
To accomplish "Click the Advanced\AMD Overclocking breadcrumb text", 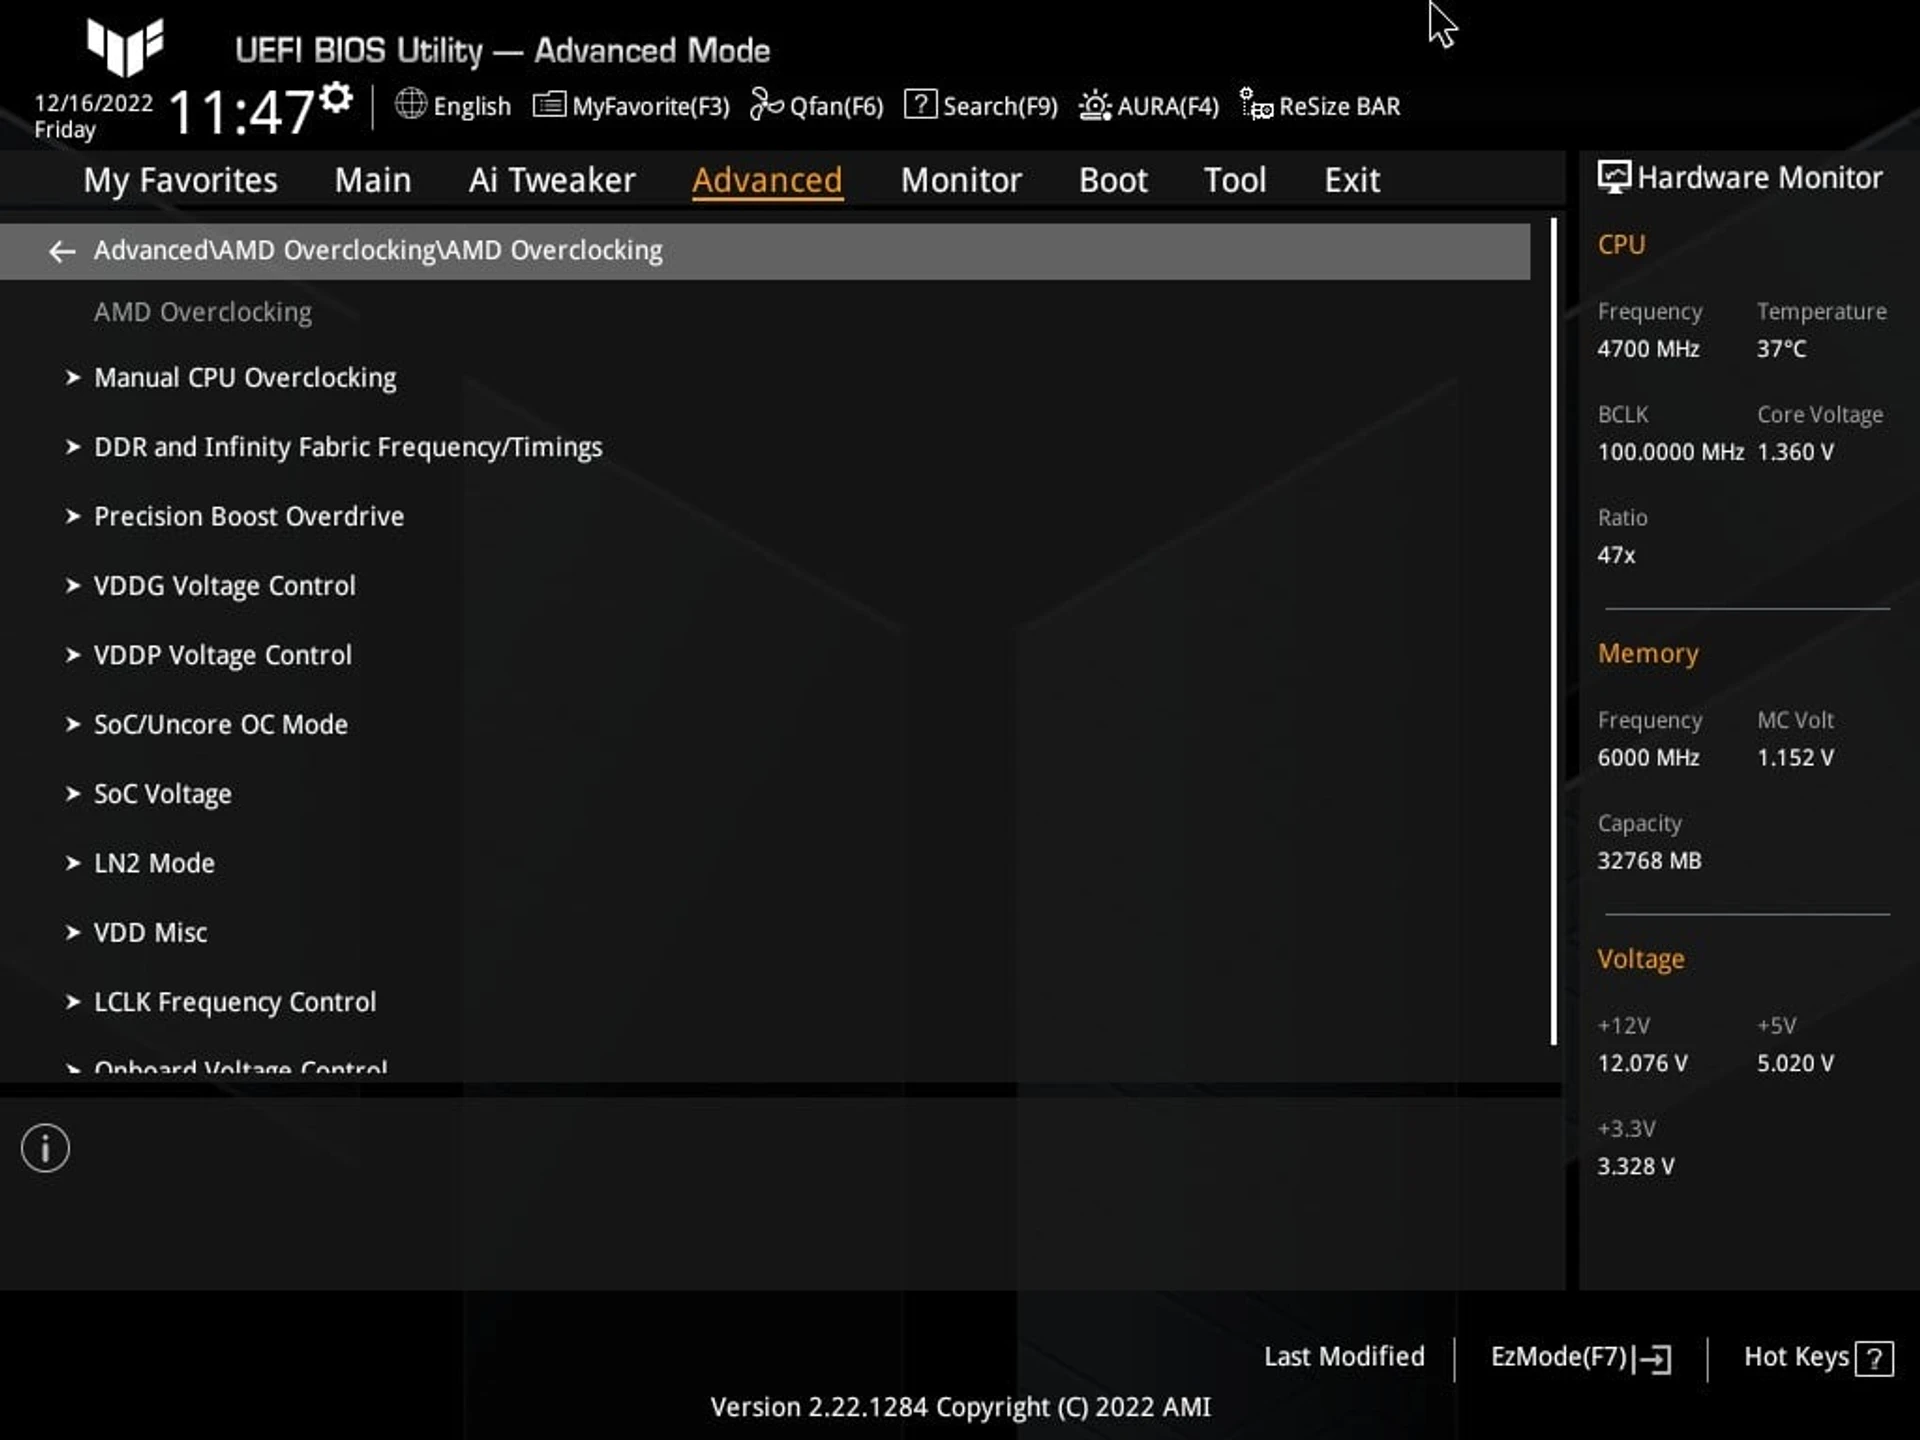I will [x=378, y=250].
